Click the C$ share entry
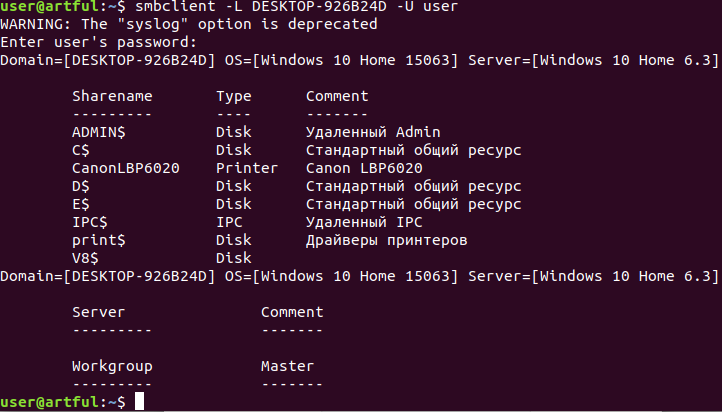Screen dimensions: 722x412 (x=81, y=151)
